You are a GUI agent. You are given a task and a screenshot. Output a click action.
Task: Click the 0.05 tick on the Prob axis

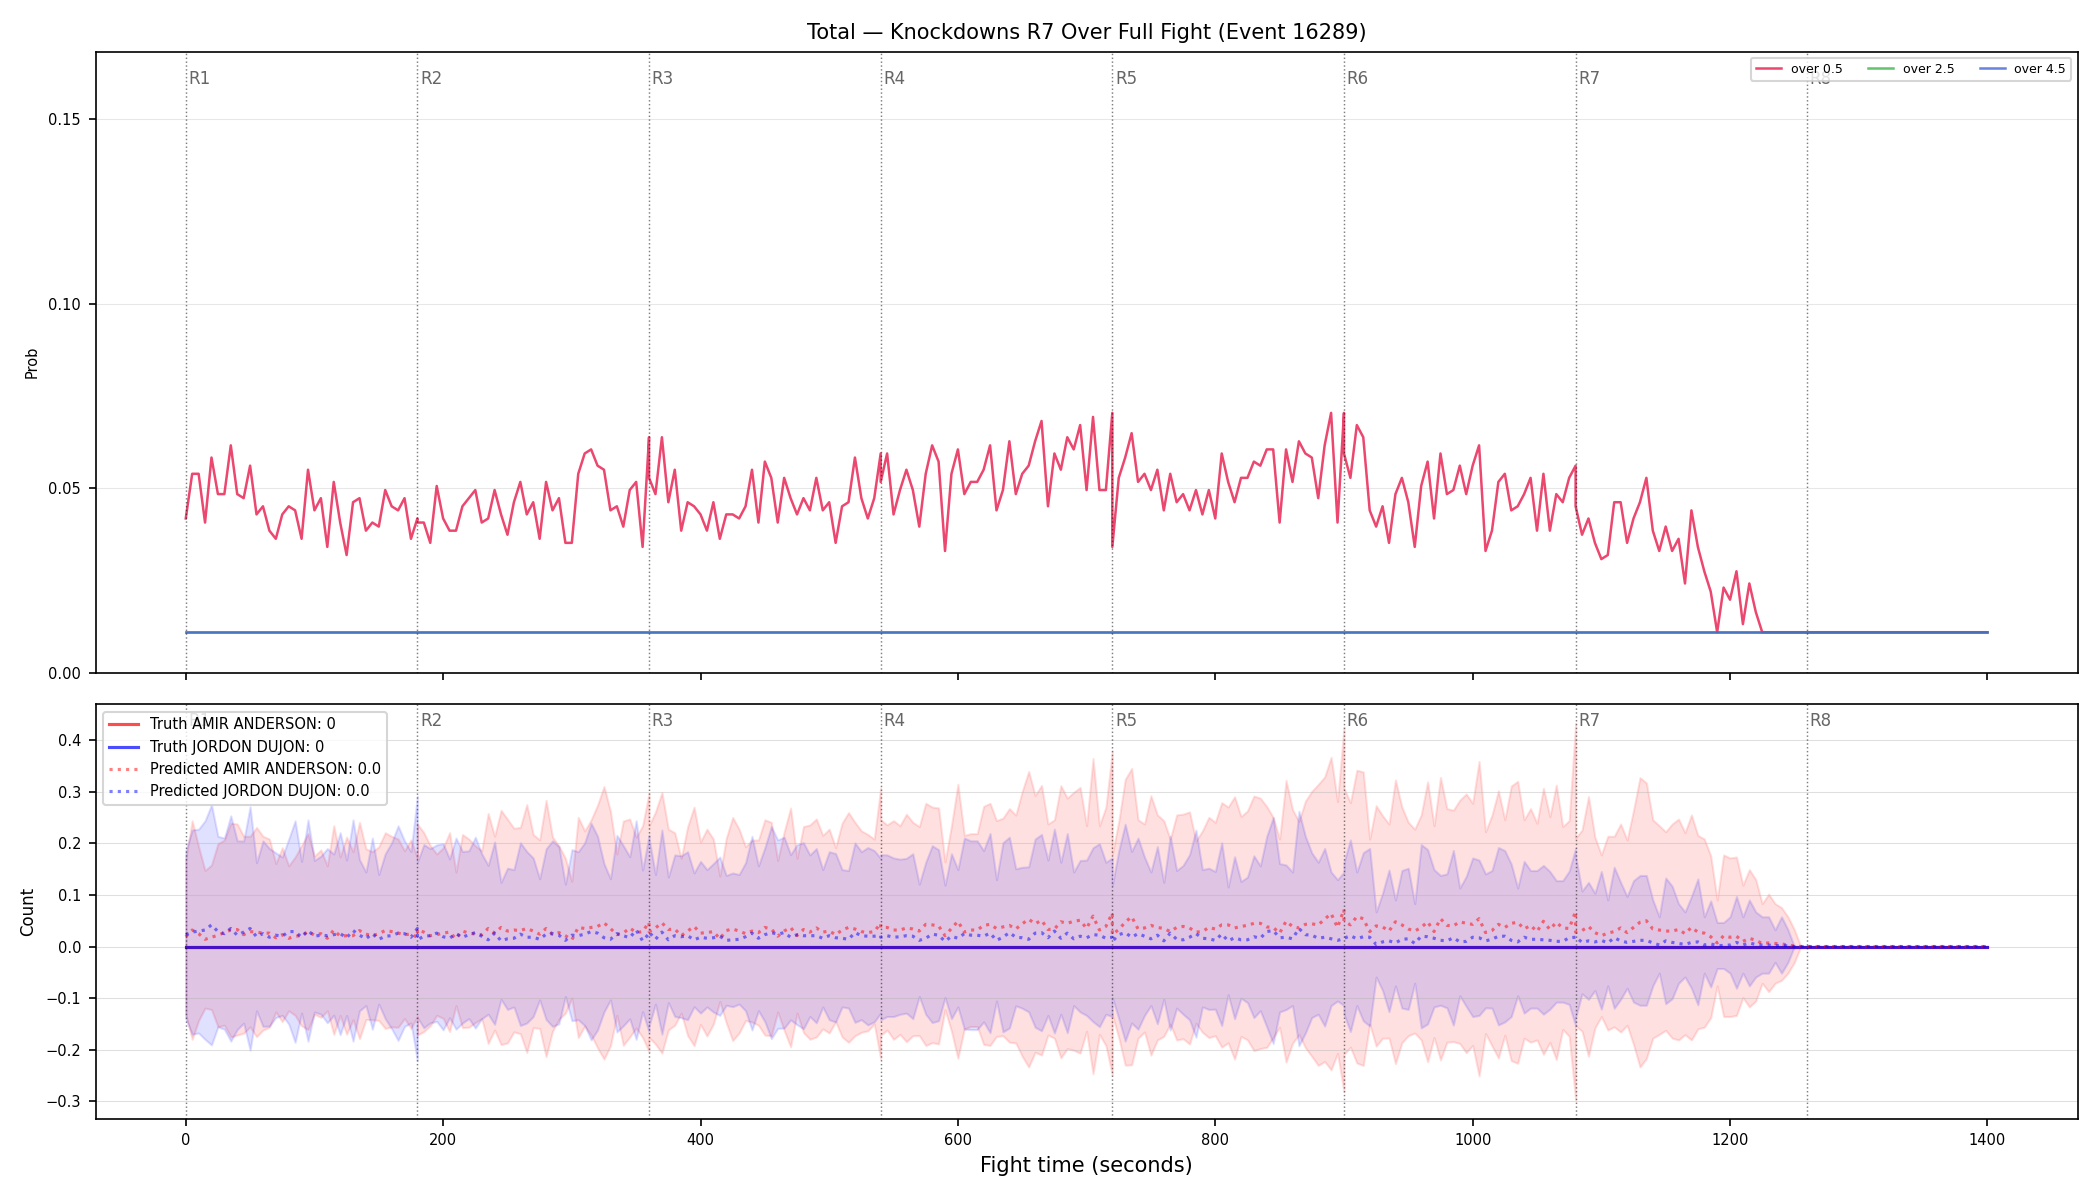(x=64, y=489)
